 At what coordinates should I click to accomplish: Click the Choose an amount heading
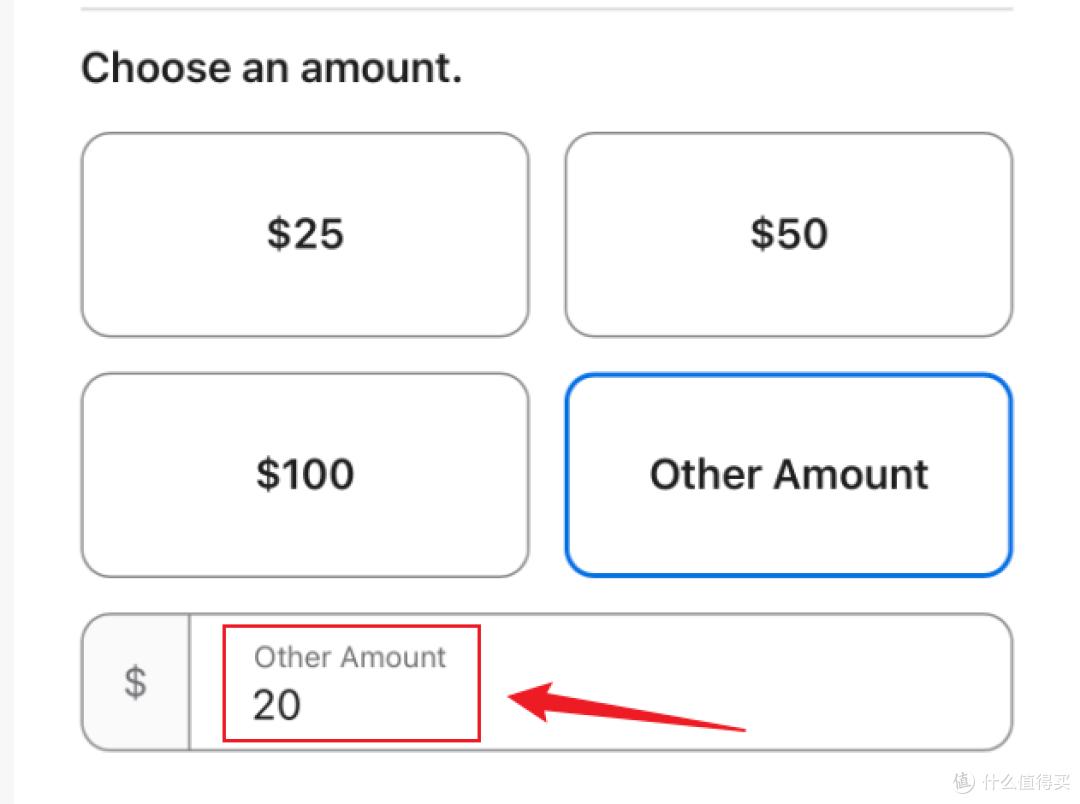coord(271,68)
